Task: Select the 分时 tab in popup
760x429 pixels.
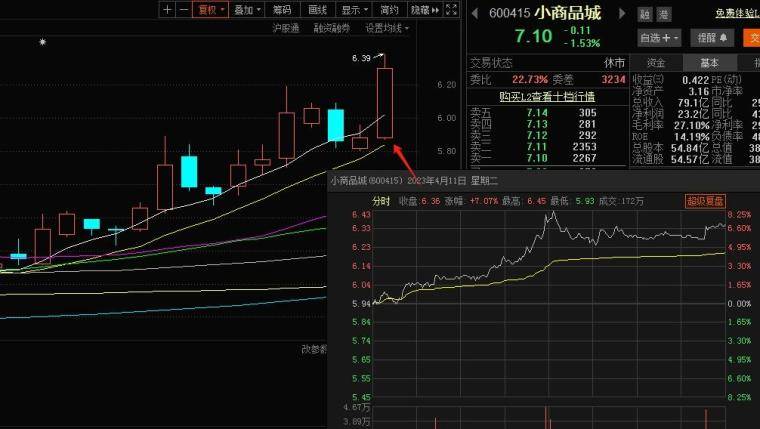Action: point(381,201)
